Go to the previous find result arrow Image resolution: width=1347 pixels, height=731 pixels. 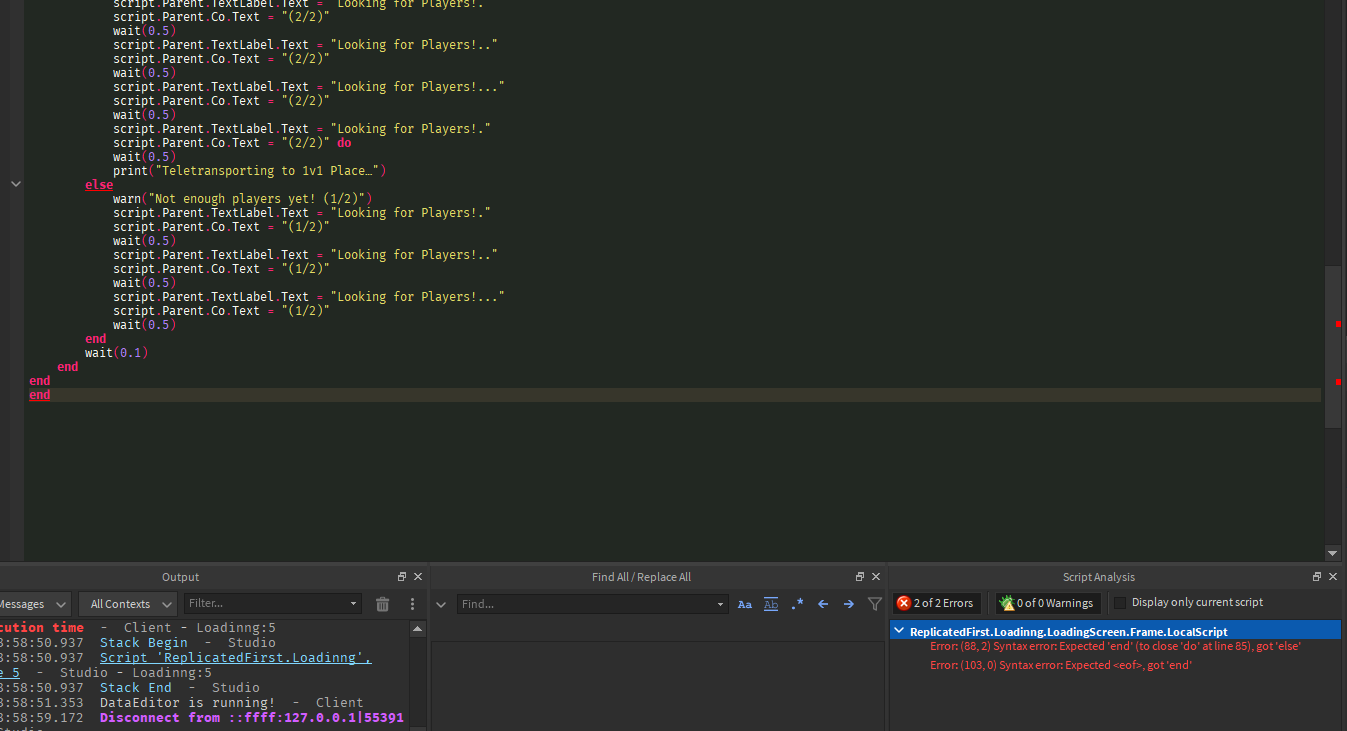pos(823,604)
